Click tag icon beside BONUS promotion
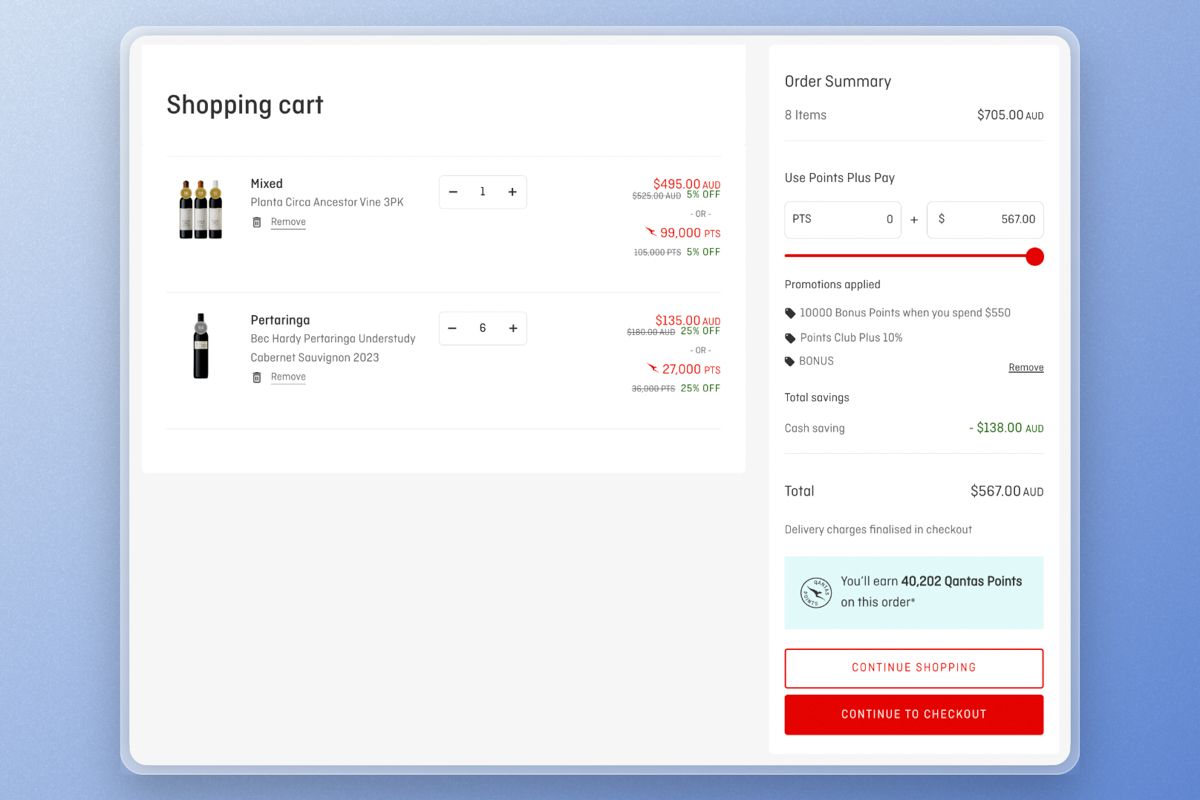The height and width of the screenshot is (800, 1200). [x=791, y=361]
